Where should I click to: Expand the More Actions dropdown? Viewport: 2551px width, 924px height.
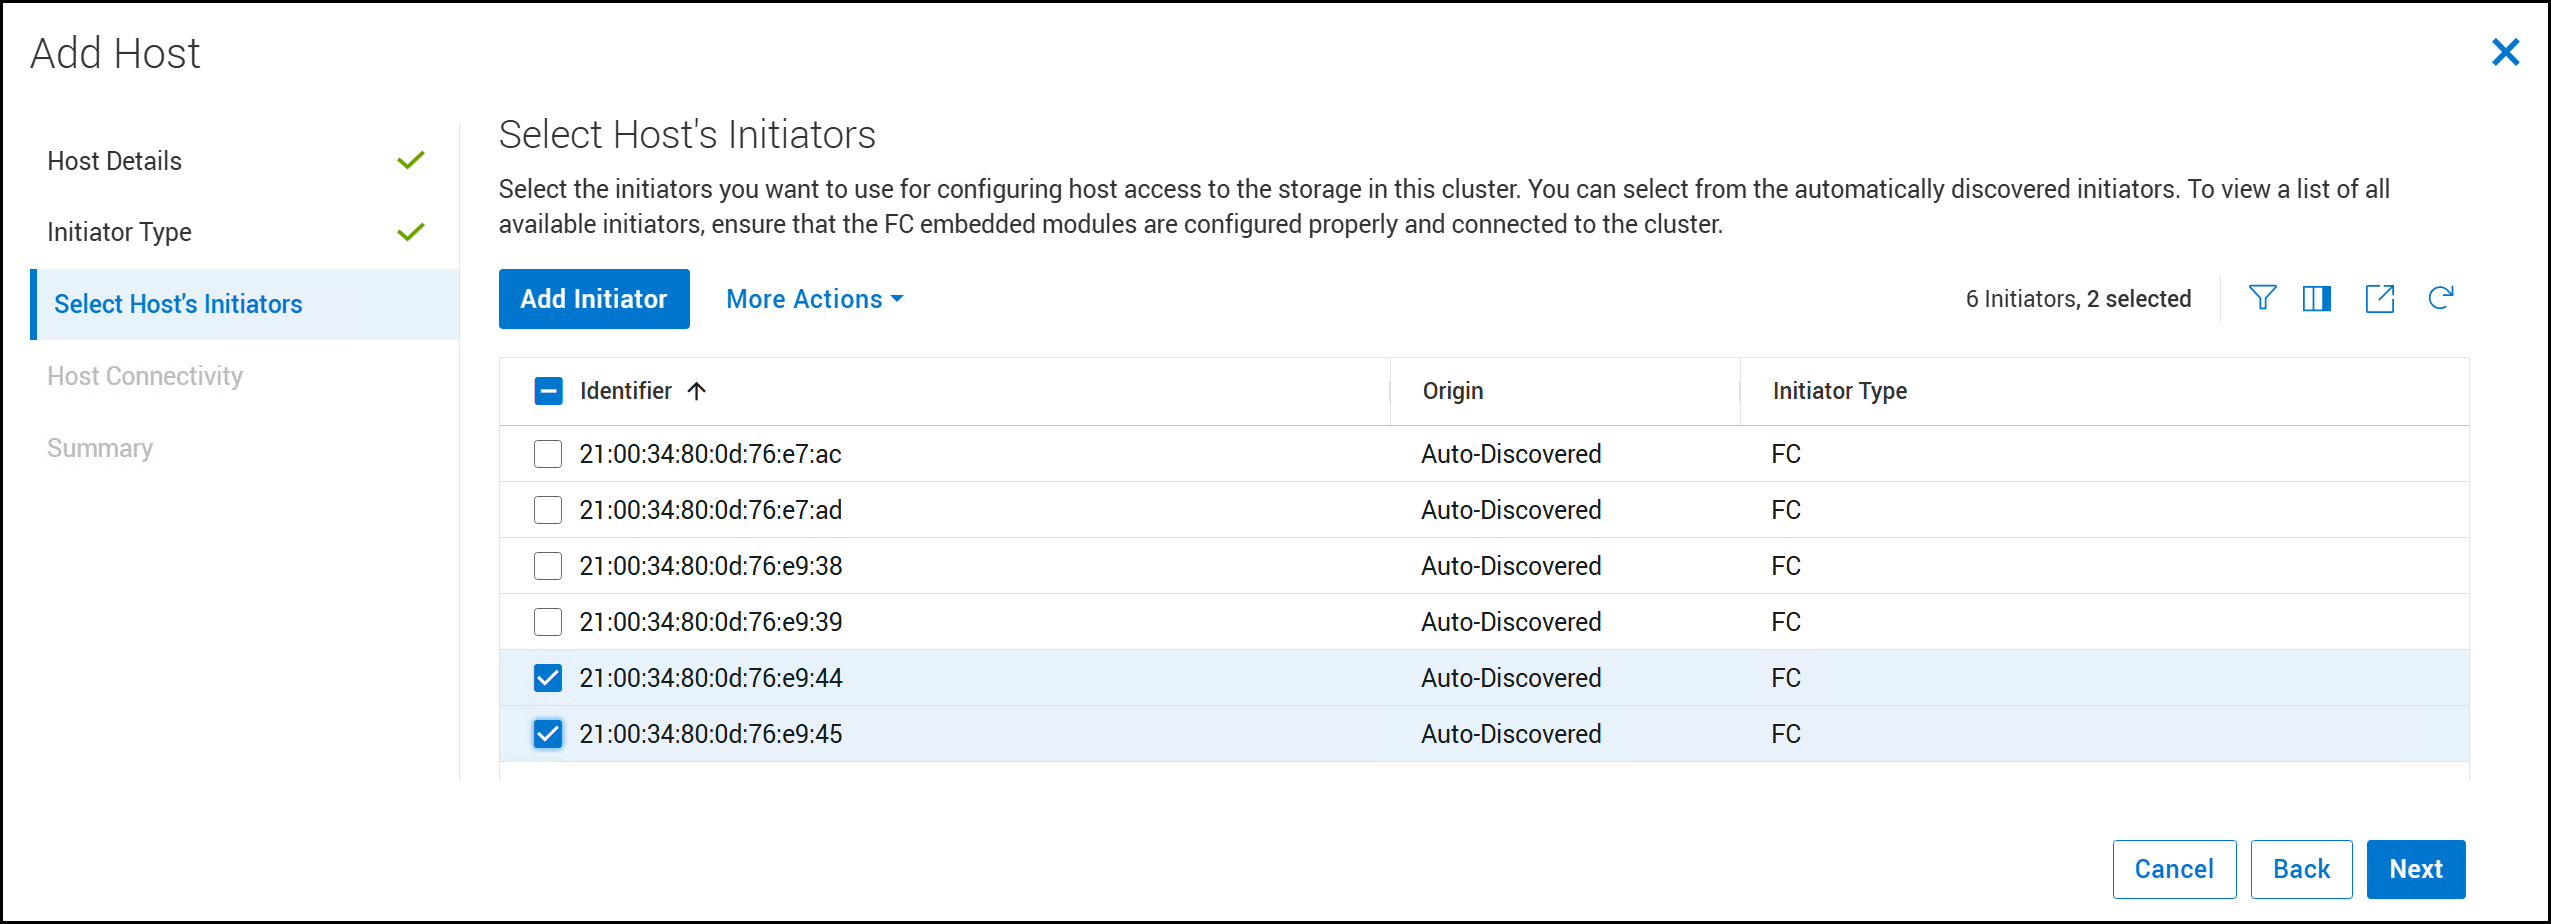pyautogui.click(x=814, y=299)
